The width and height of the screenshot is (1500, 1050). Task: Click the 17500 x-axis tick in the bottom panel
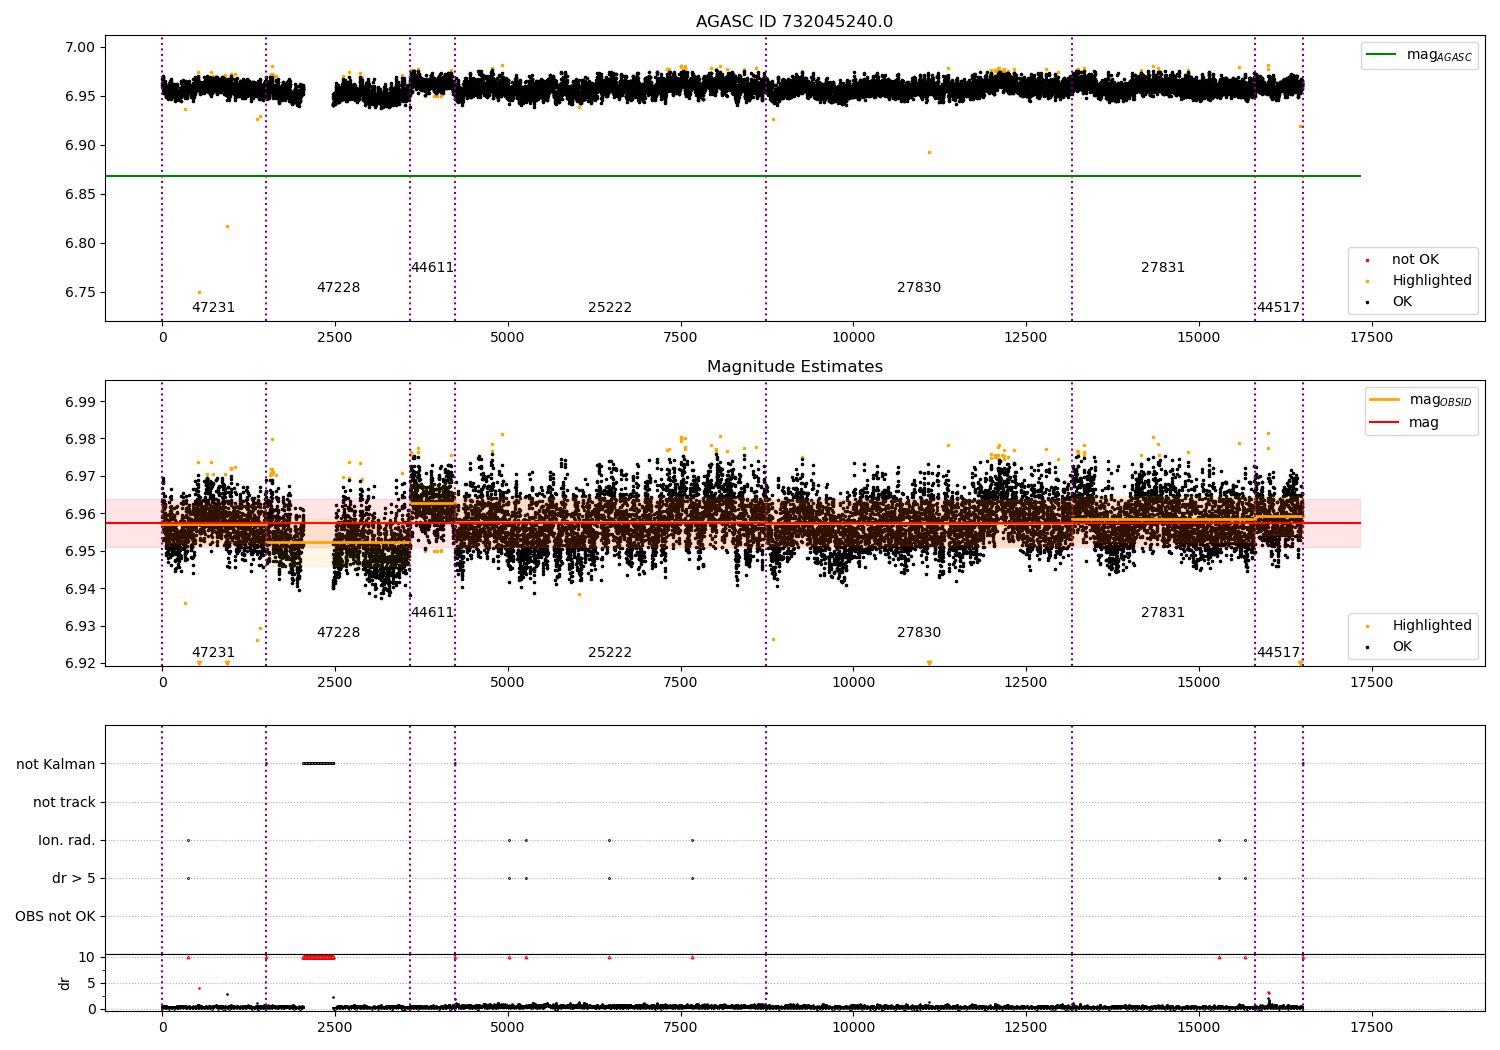pos(1371,1028)
